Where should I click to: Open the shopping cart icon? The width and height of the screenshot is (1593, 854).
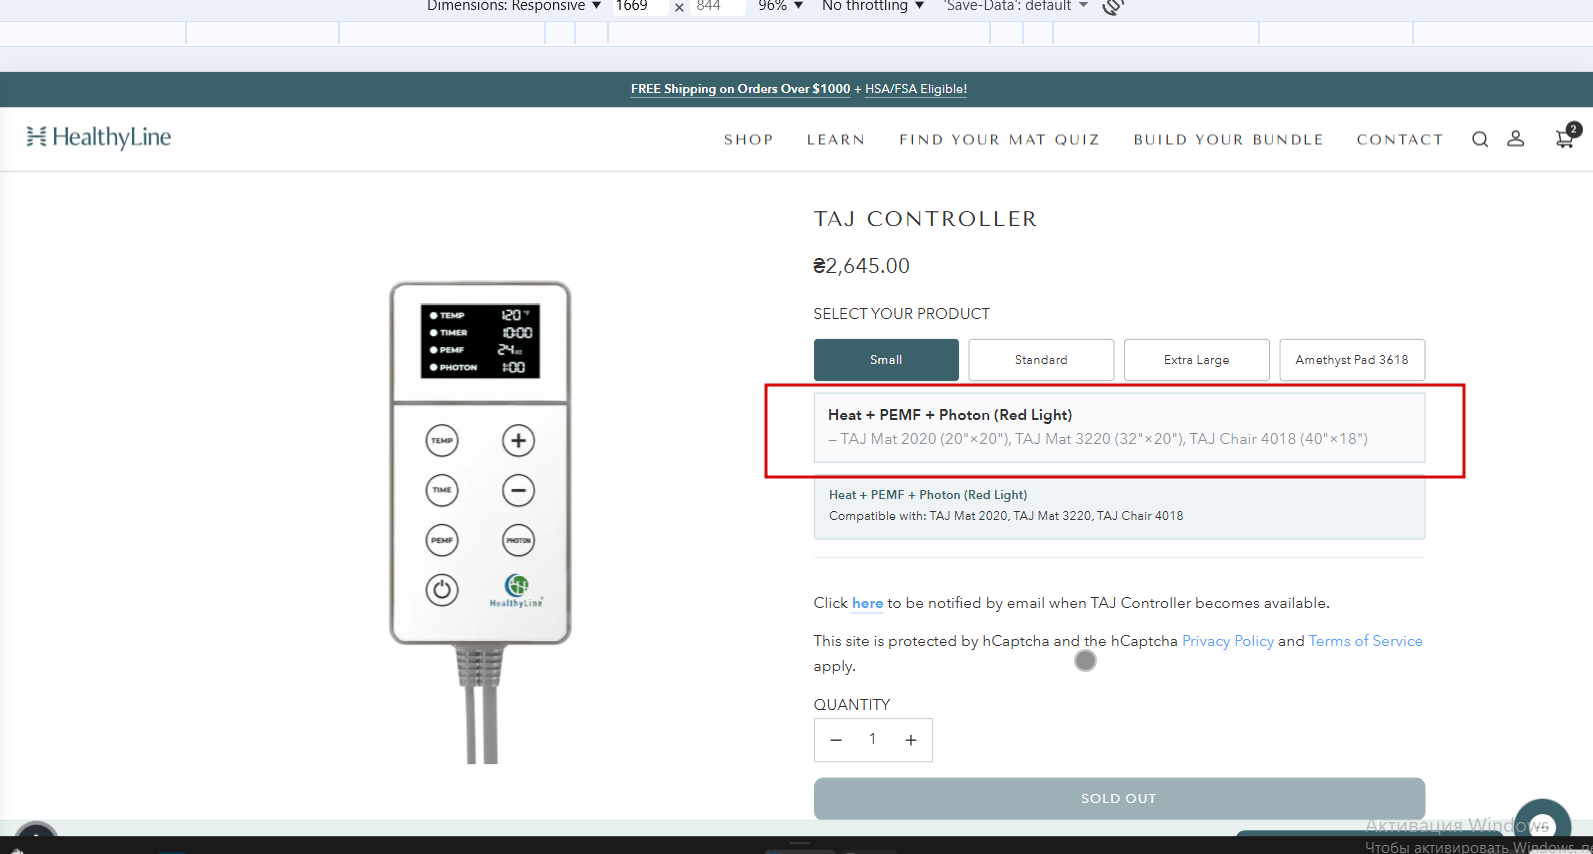pos(1567,137)
